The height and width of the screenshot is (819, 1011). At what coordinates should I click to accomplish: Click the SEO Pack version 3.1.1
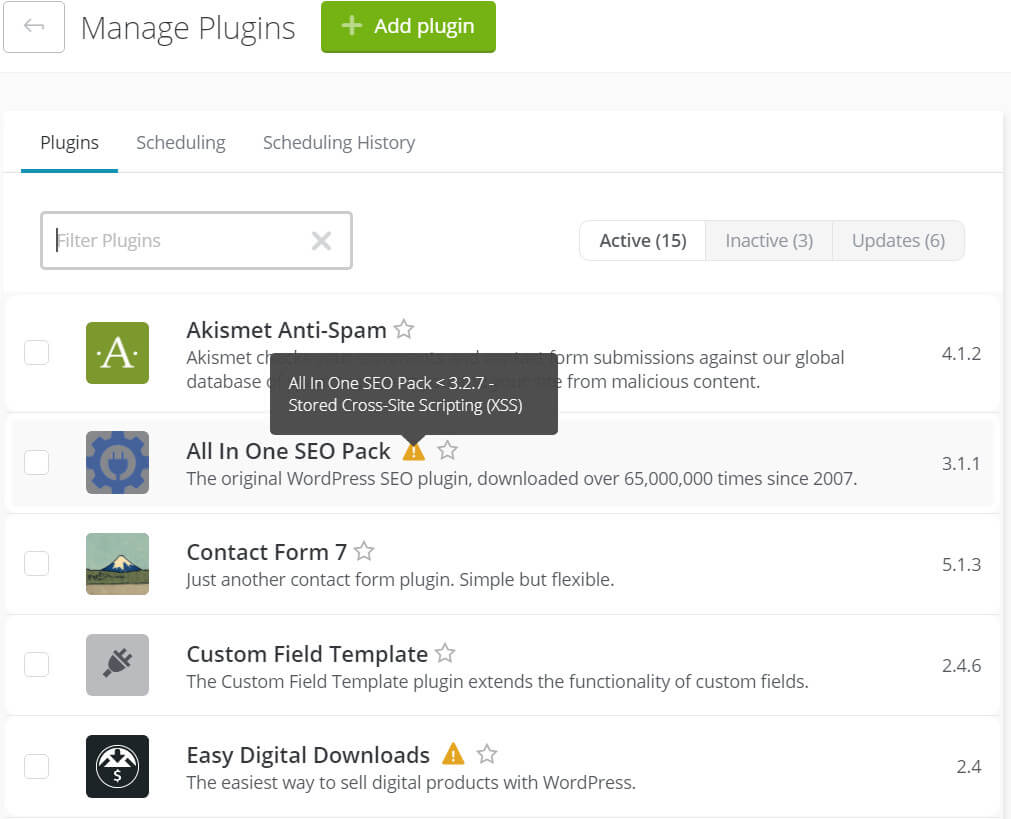pos(961,463)
